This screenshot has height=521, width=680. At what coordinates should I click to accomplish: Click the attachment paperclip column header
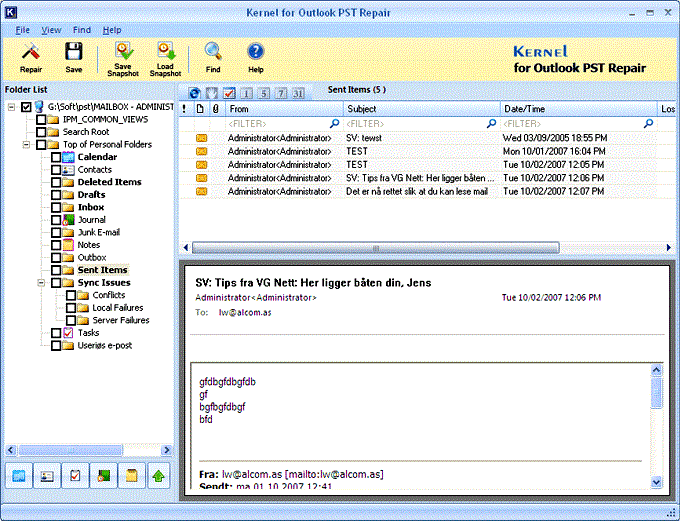(x=216, y=108)
